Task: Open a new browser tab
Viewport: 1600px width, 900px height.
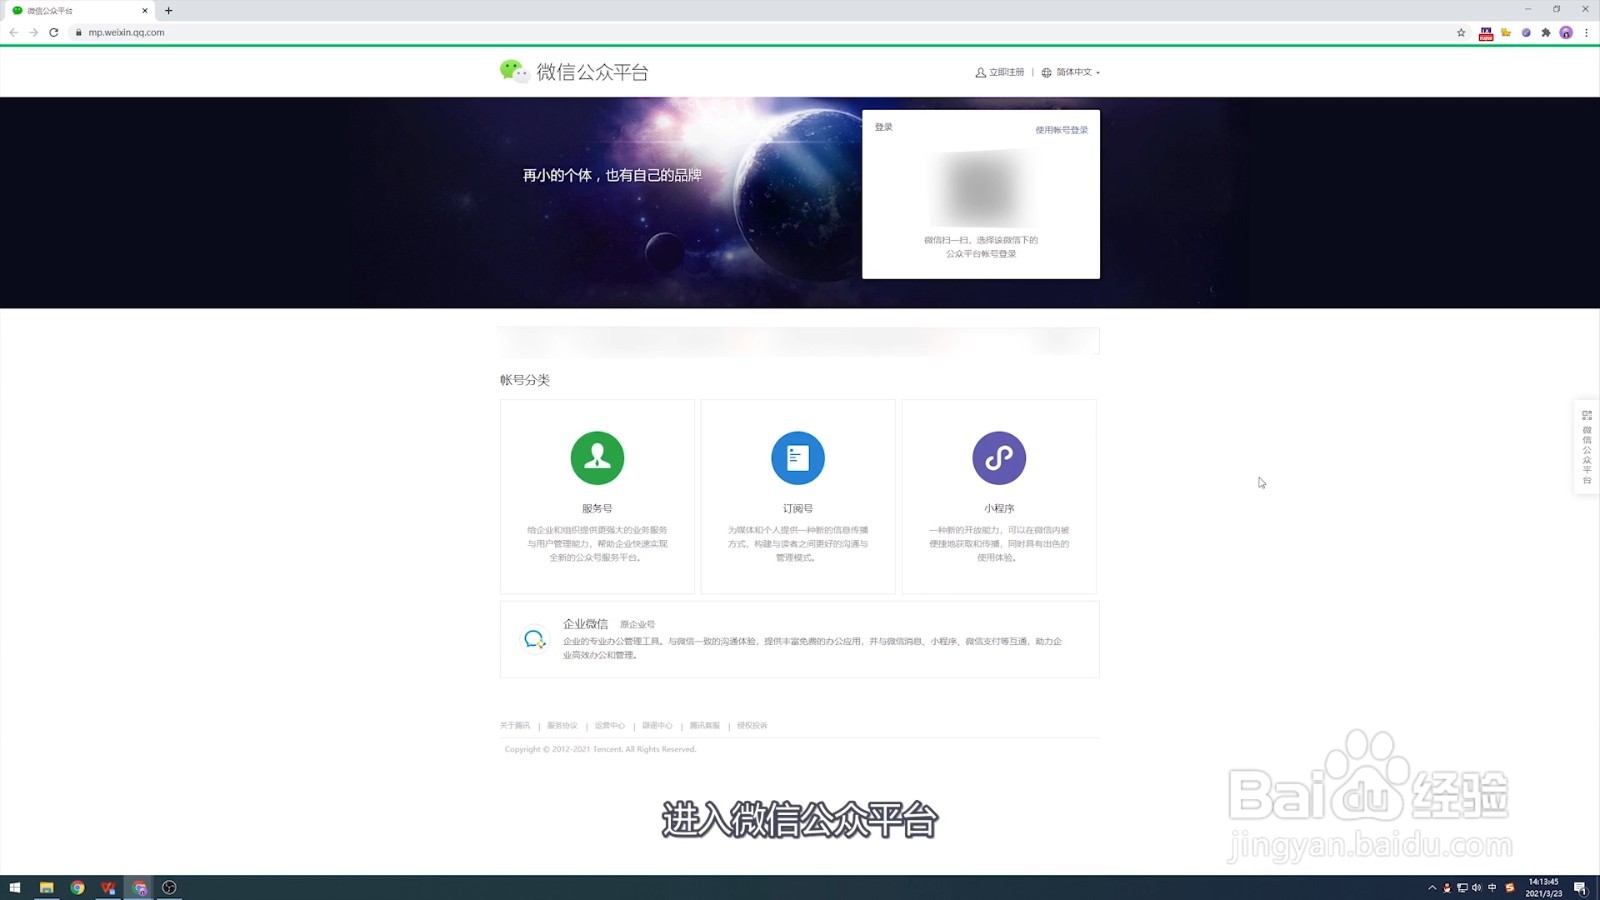Action: (x=169, y=11)
